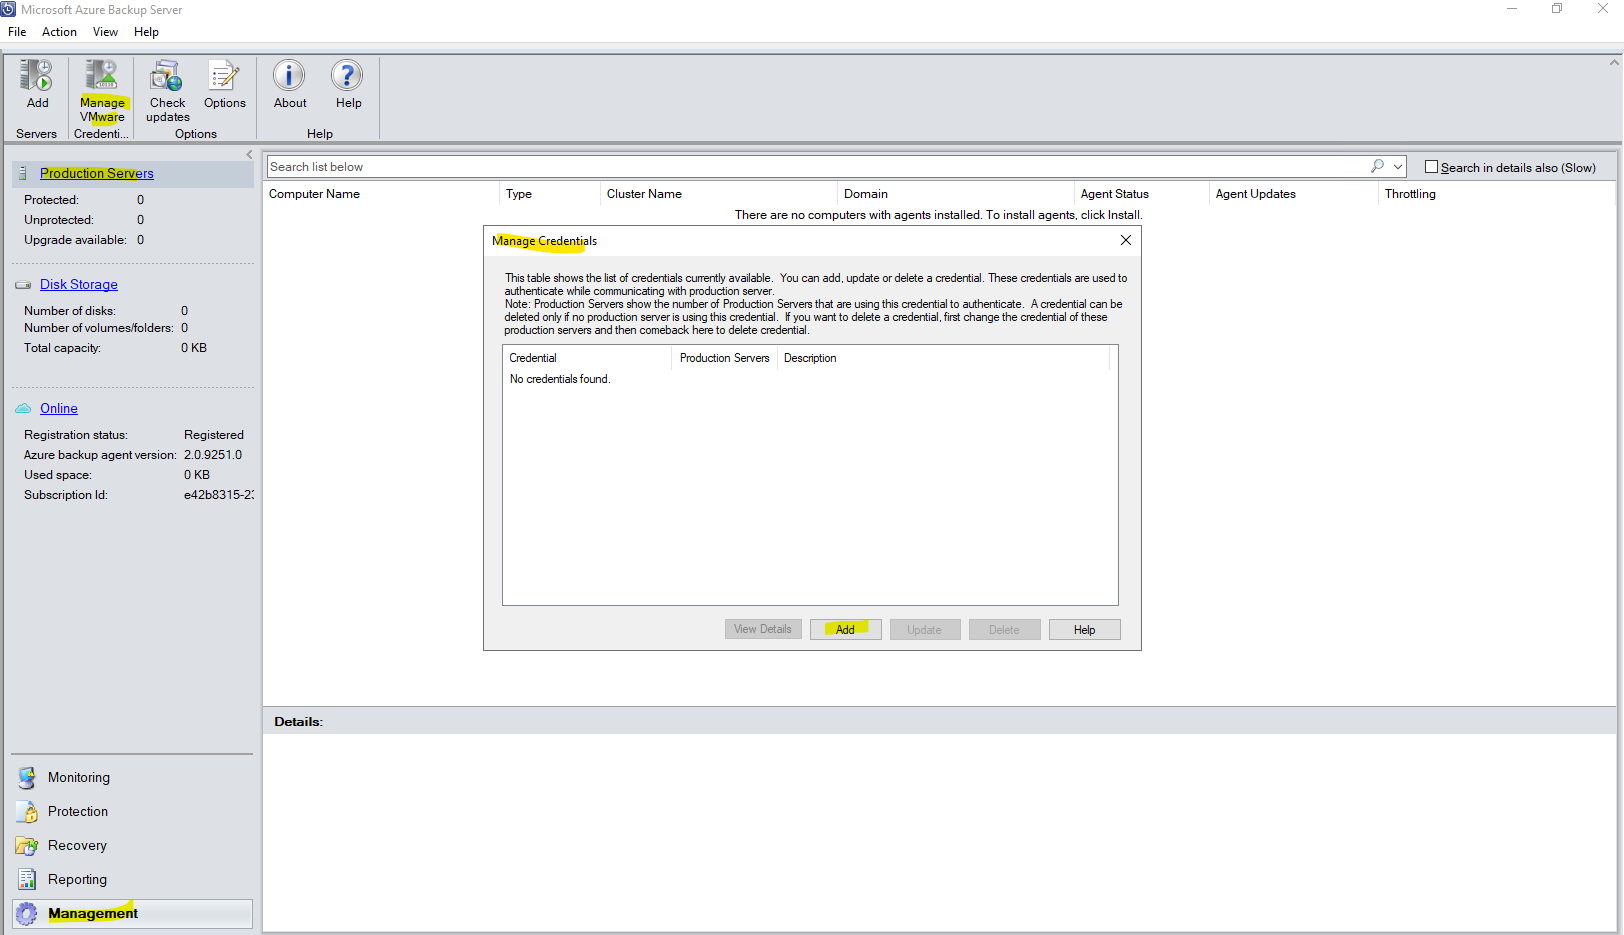
Task: Click the Monitoring workspace icon
Action: pos(27,778)
